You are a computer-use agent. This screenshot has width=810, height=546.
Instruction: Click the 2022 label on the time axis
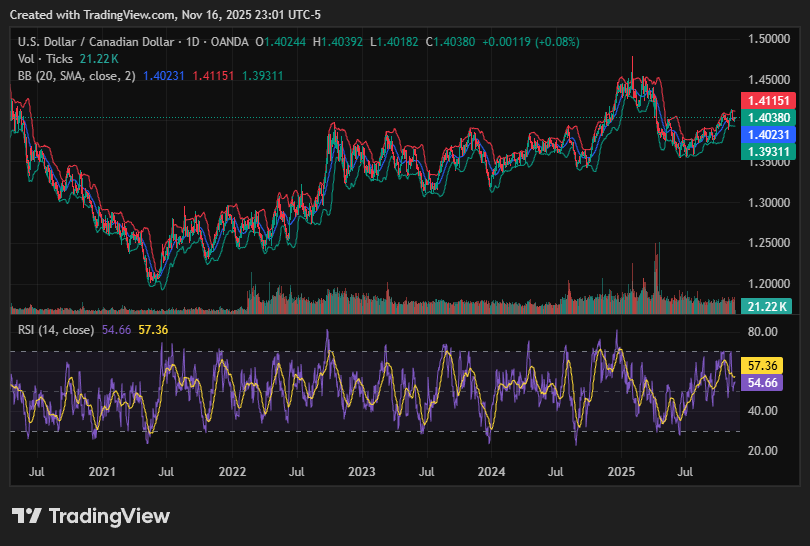(x=232, y=470)
